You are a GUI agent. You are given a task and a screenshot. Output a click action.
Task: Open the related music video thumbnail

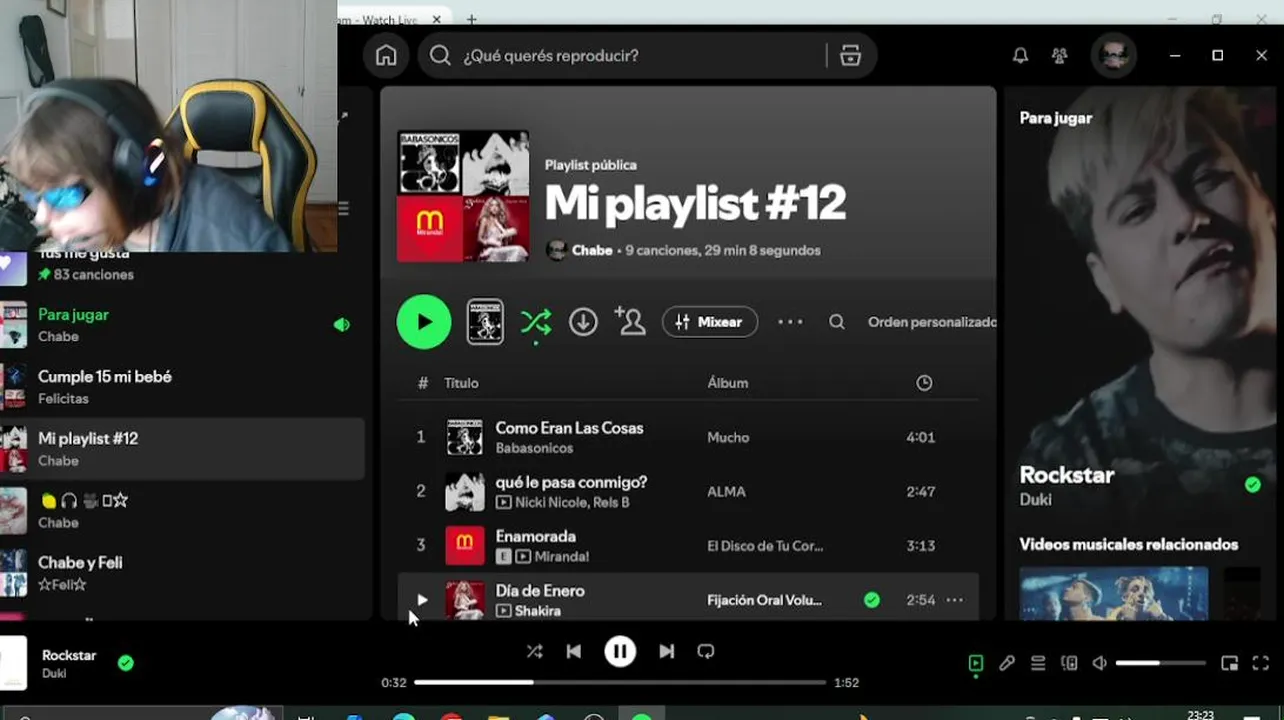[x=1114, y=594]
